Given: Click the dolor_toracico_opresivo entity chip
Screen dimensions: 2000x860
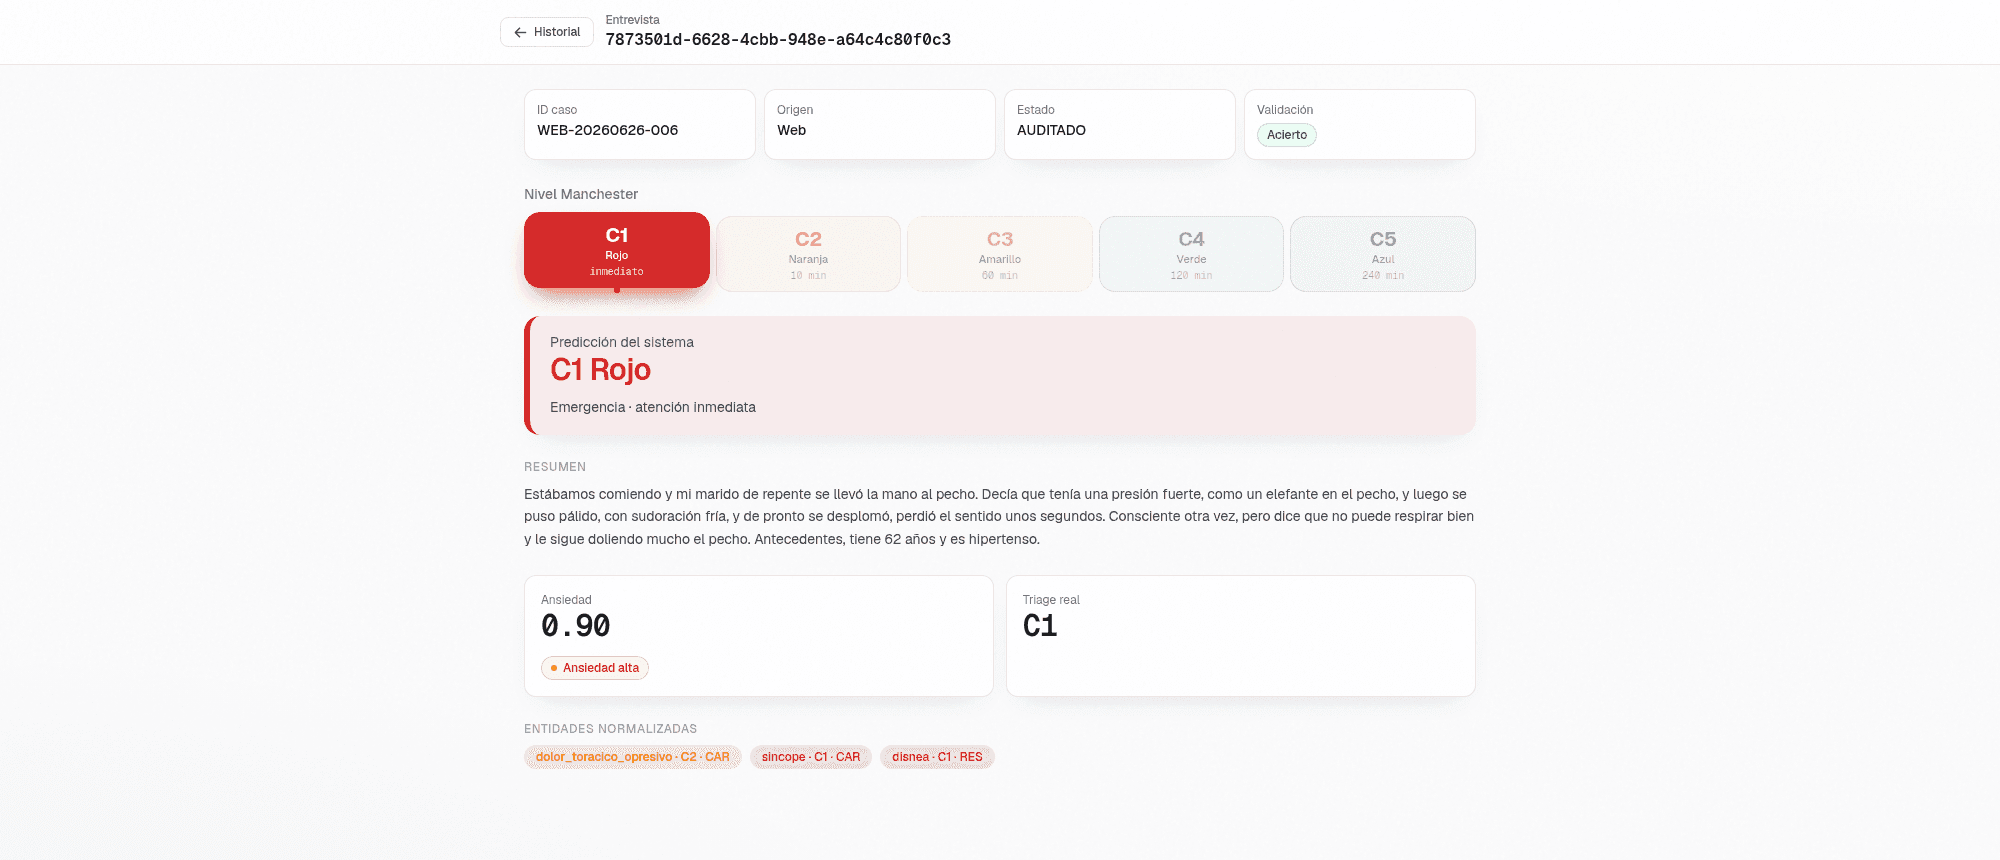Looking at the screenshot, I should [633, 757].
